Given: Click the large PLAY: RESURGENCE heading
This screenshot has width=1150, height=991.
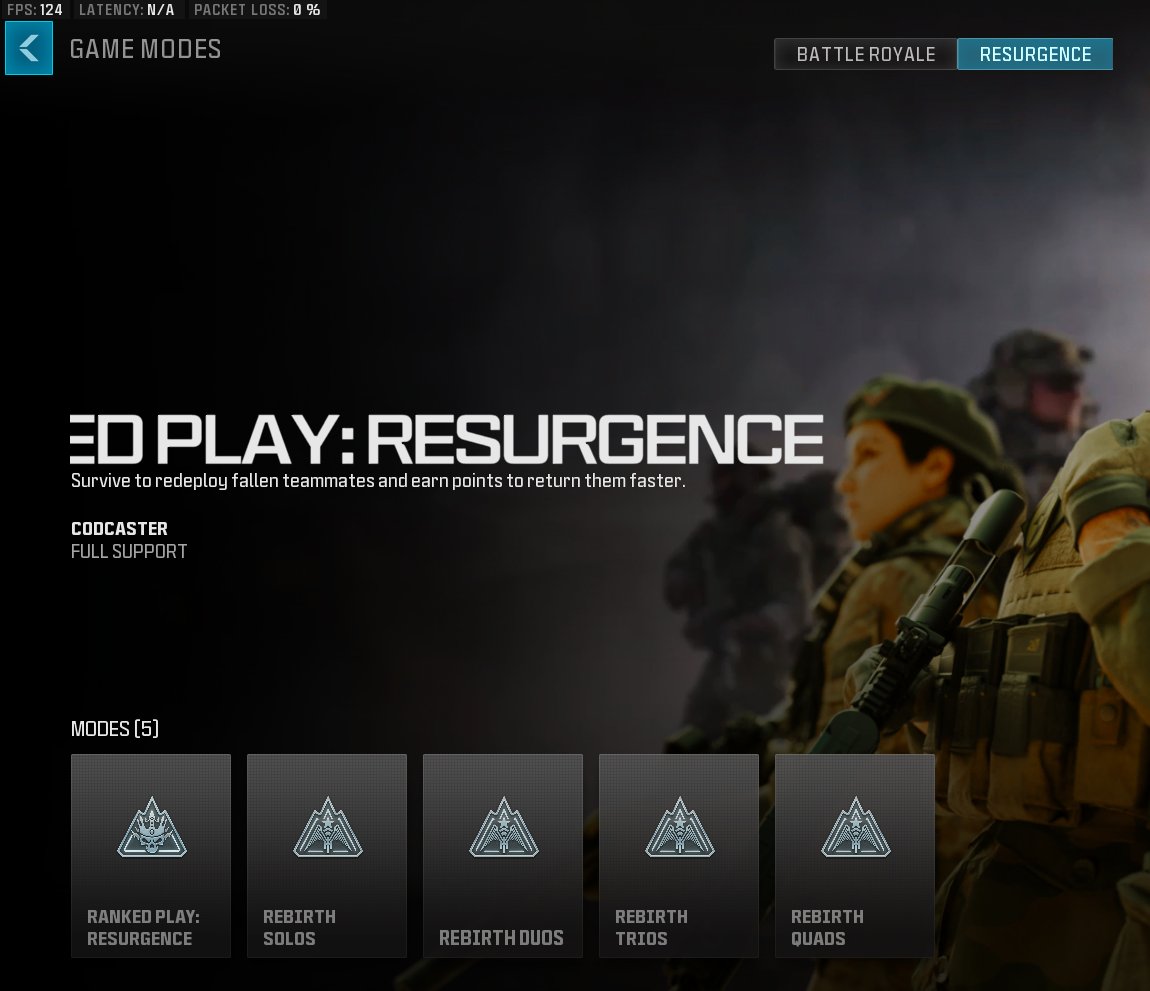Looking at the screenshot, I should pyautogui.click(x=447, y=439).
